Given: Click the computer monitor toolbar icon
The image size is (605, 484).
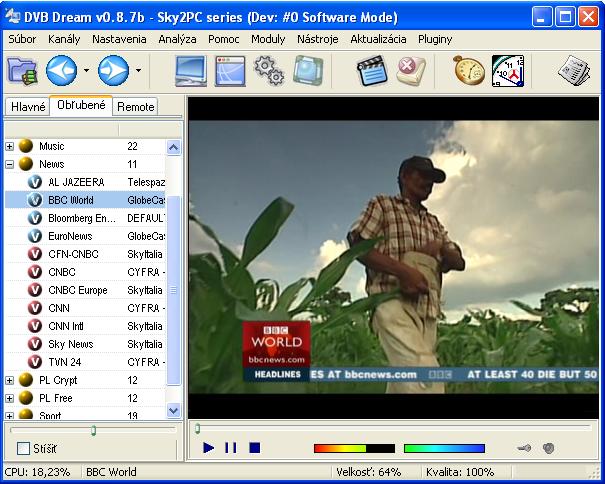Looking at the screenshot, I should (191, 71).
